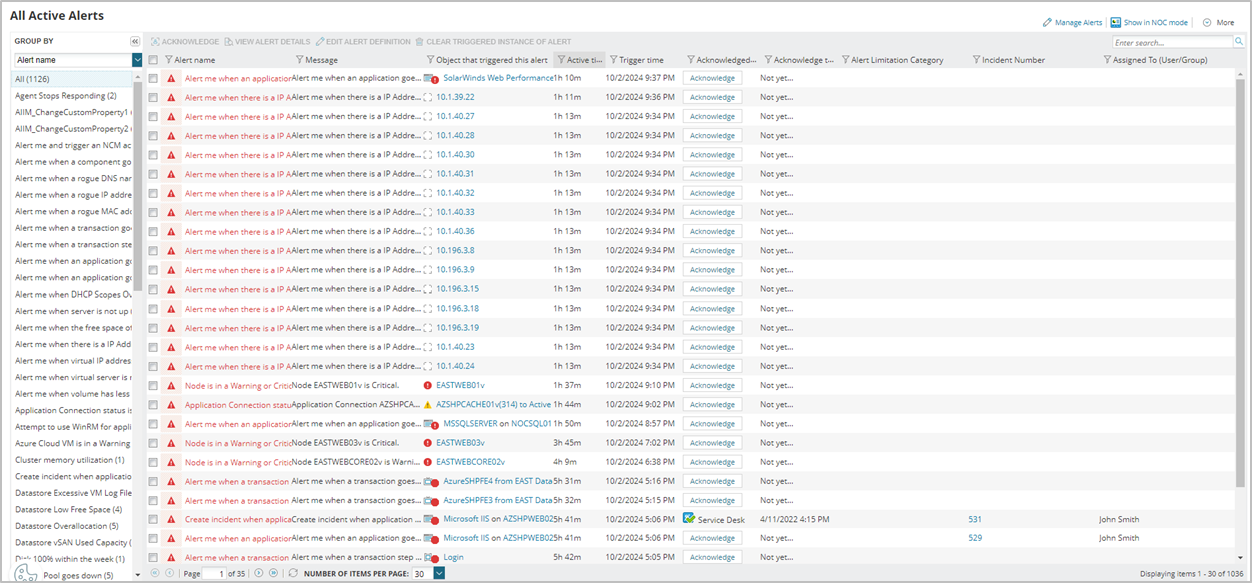
Task: Open the Group By alert name dropdown
Action: point(135,60)
